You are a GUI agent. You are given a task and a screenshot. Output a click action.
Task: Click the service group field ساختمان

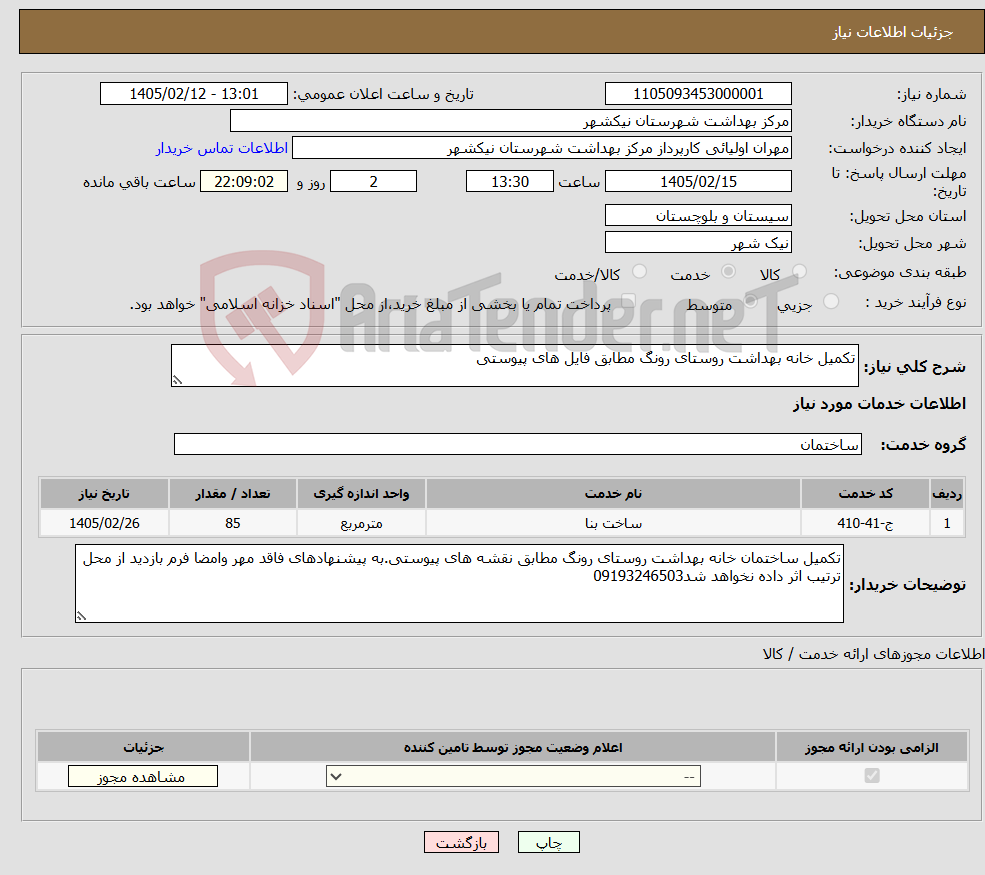[x=518, y=444]
